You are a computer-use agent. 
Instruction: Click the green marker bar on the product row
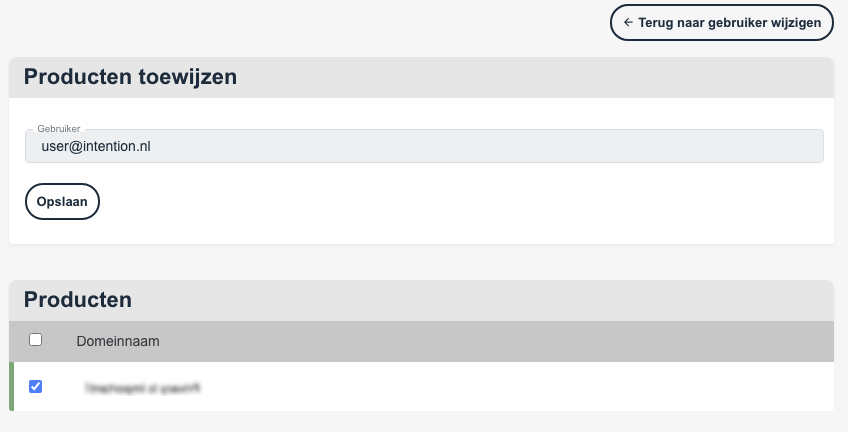[x=11, y=387]
